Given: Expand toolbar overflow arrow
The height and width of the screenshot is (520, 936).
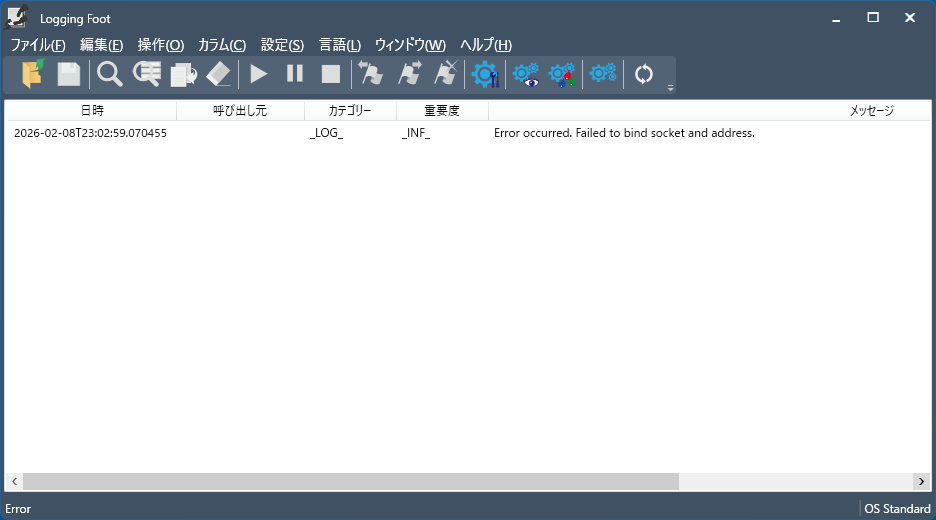Looking at the screenshot, I should click(670, 88).
